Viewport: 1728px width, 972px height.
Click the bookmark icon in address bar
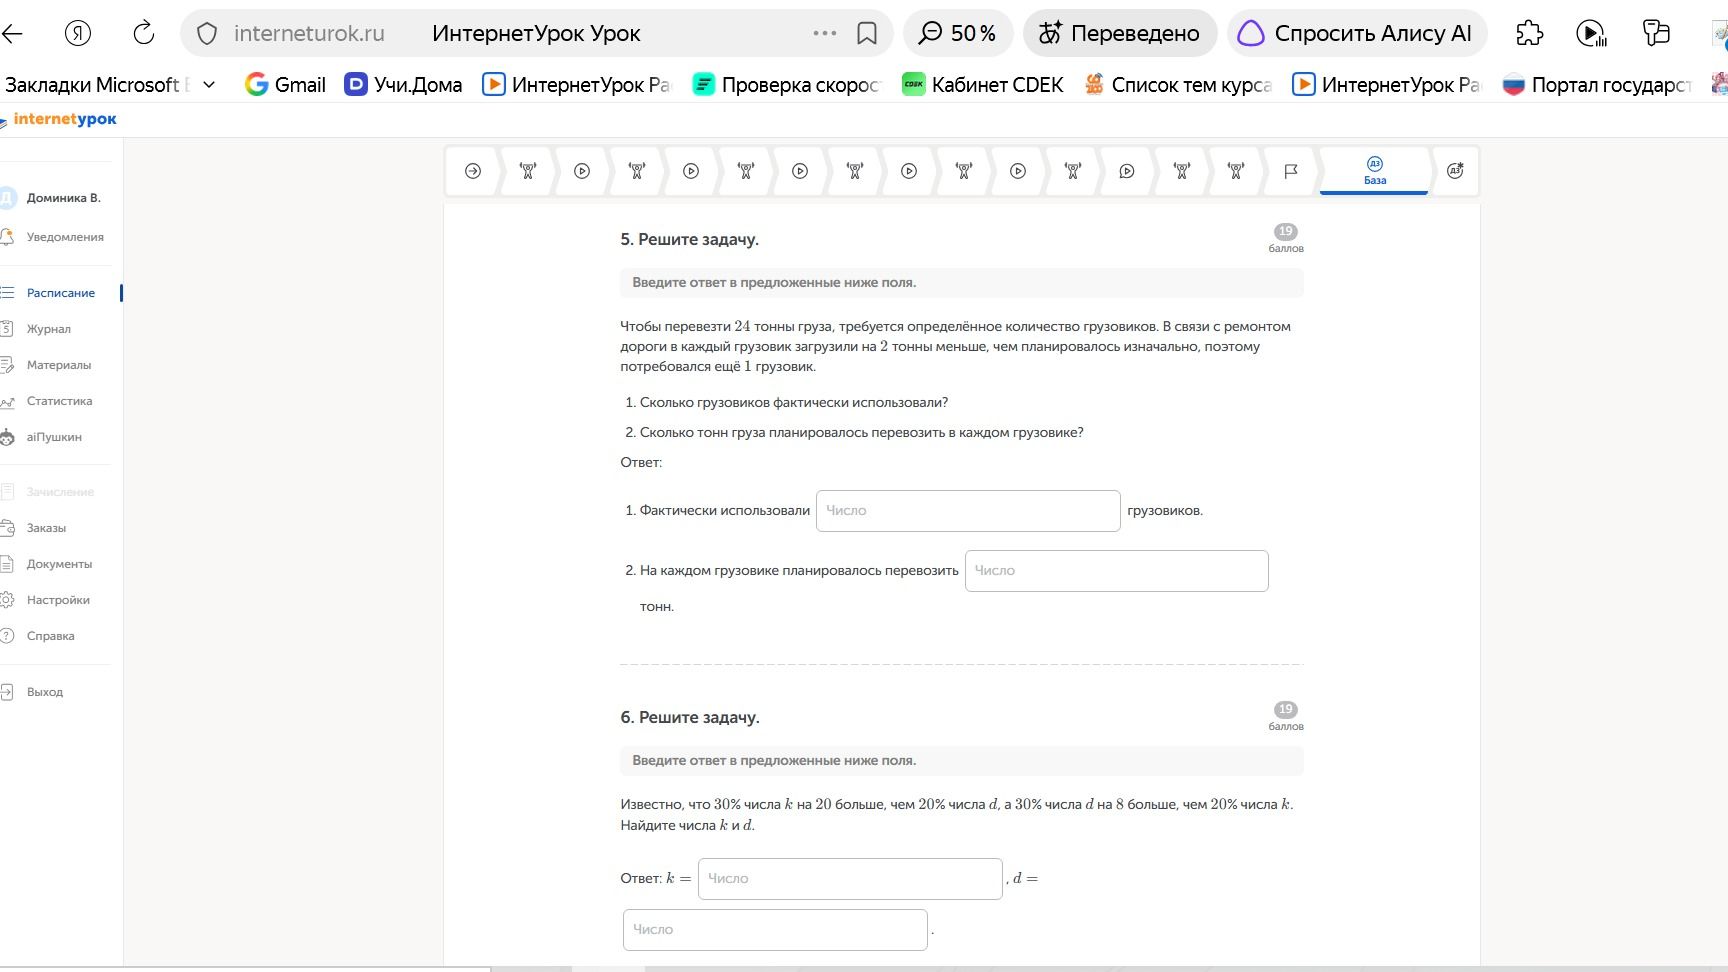867,33
